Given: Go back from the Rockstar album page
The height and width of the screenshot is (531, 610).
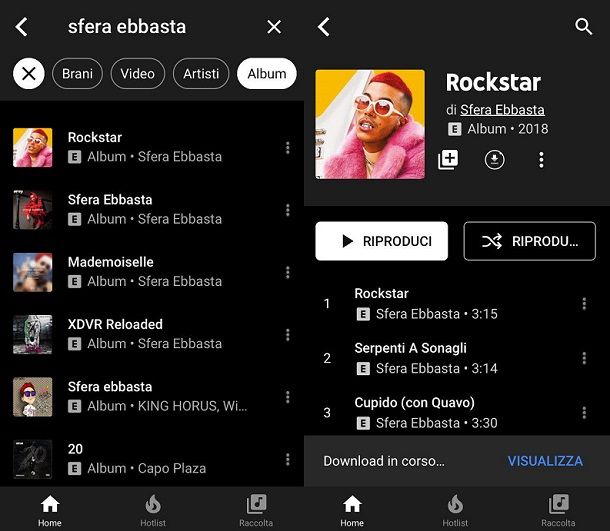Looking at the screenshot, I should [x=324, y=27].
